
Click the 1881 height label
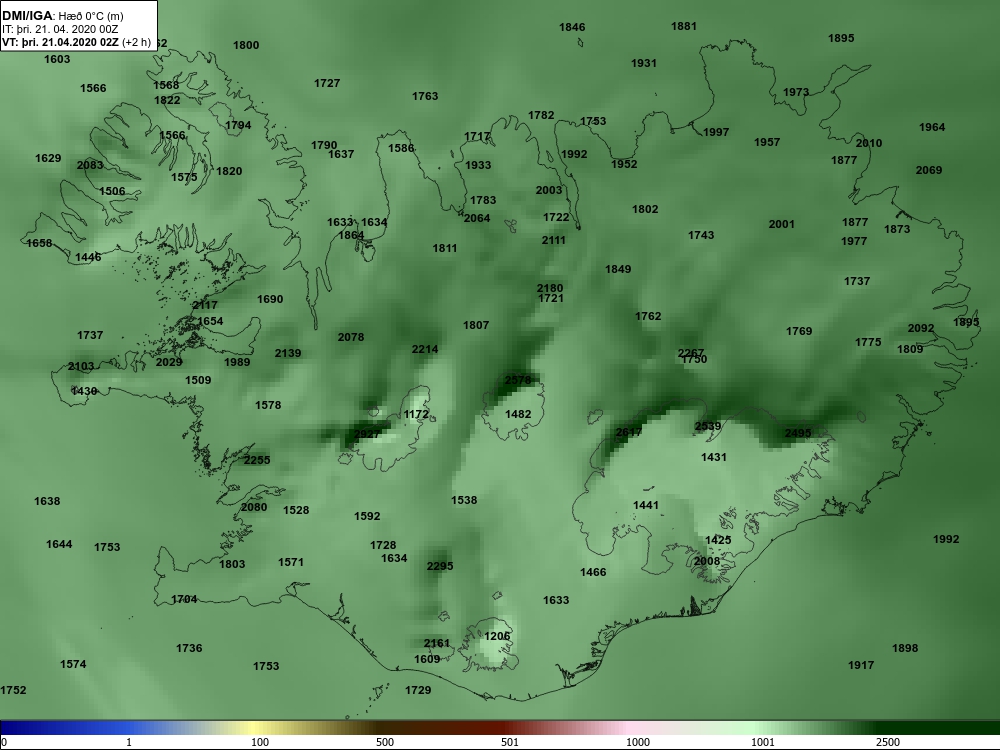(684, 26)
